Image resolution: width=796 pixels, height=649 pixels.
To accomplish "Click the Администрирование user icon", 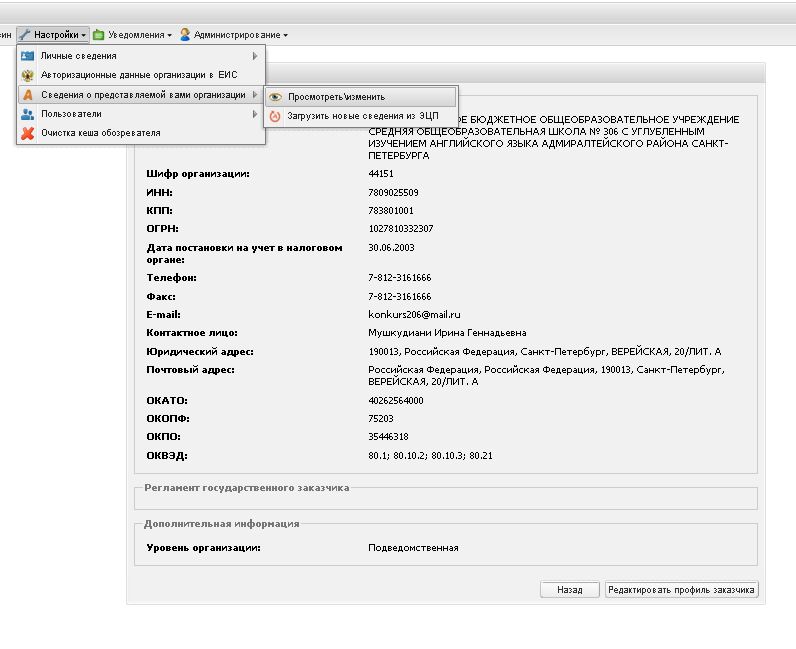I will tap(185, 35).
